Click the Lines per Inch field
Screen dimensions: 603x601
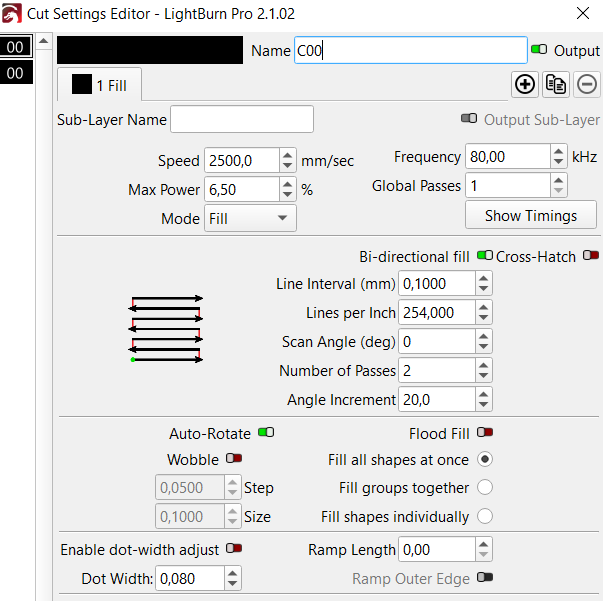click(437, 312)
